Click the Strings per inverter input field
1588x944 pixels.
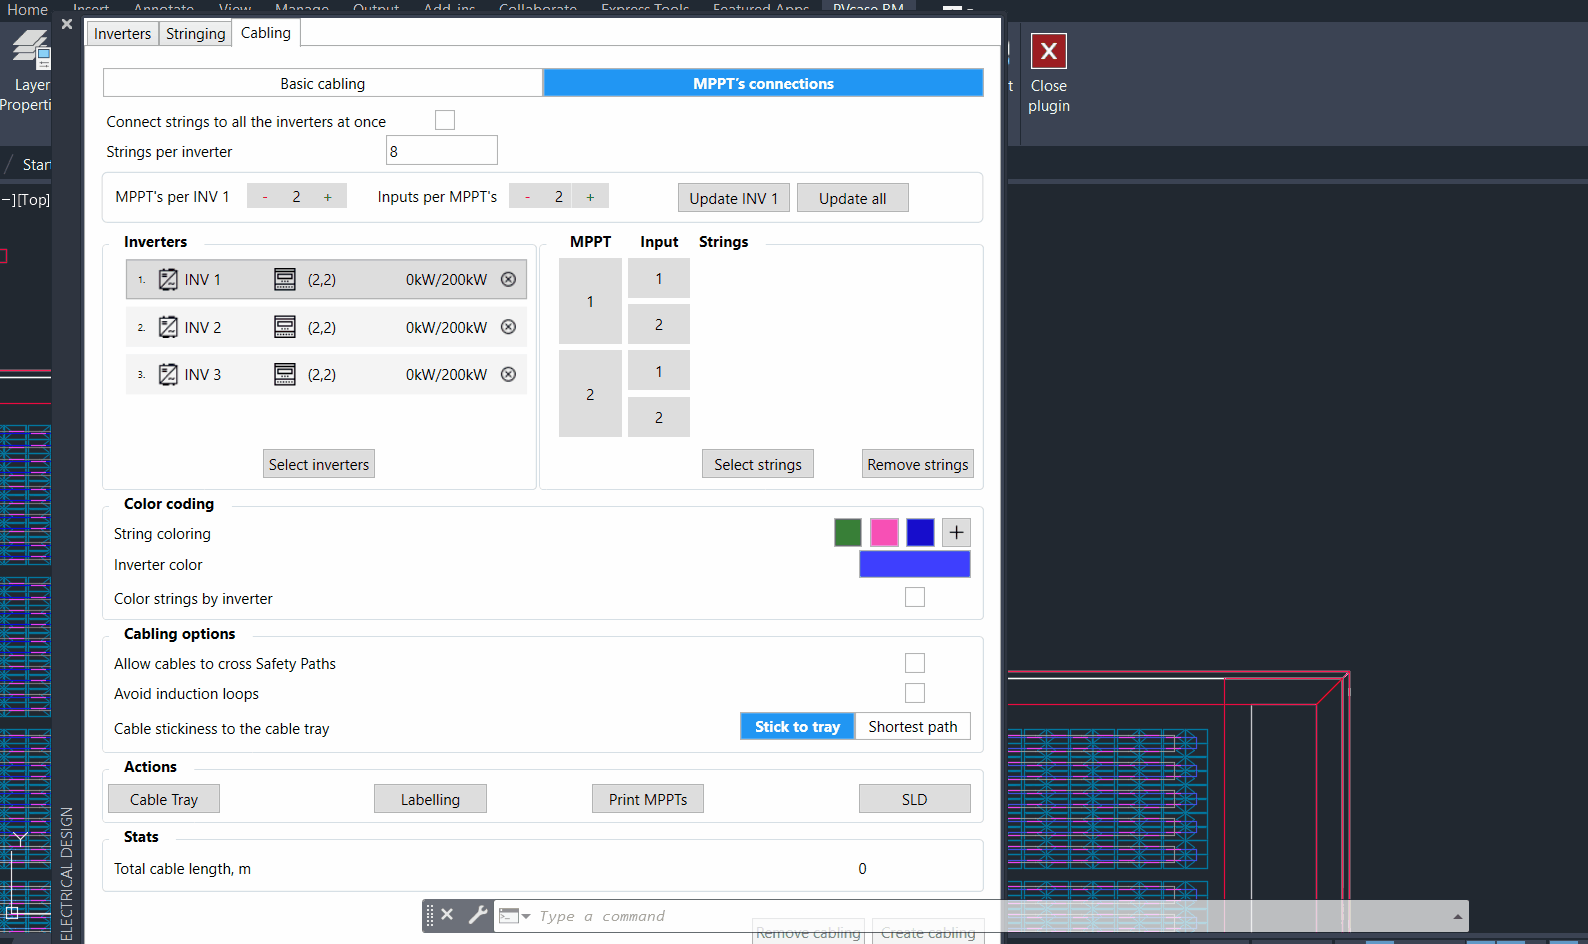click(441, 151)
